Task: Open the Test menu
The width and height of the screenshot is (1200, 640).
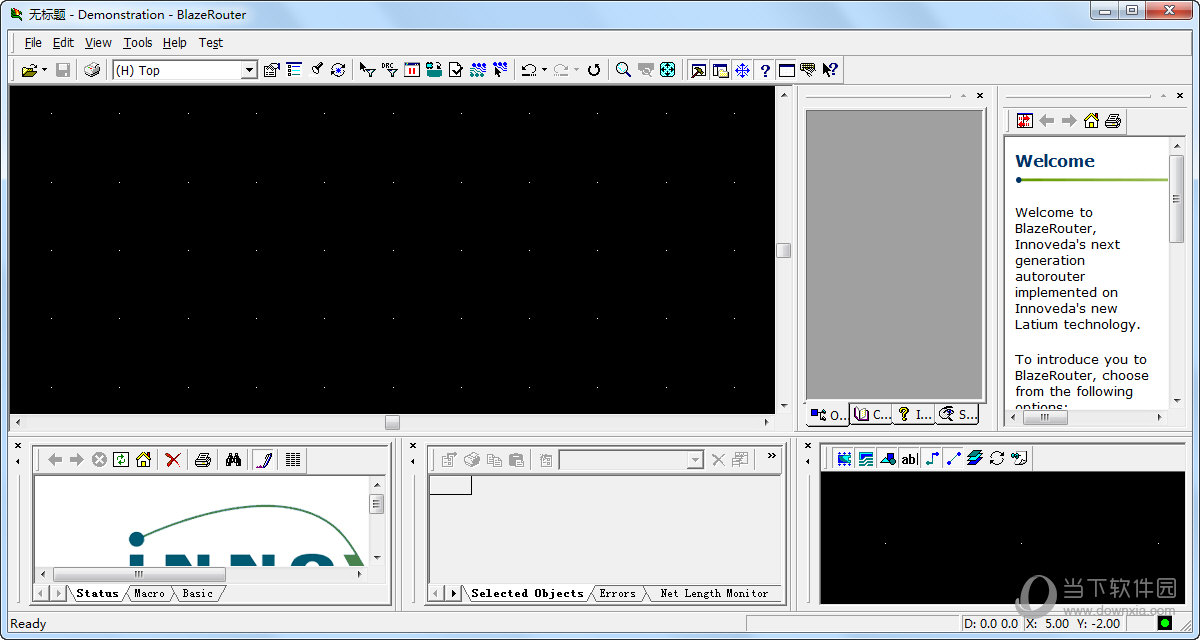Action: tap(211, 43)
